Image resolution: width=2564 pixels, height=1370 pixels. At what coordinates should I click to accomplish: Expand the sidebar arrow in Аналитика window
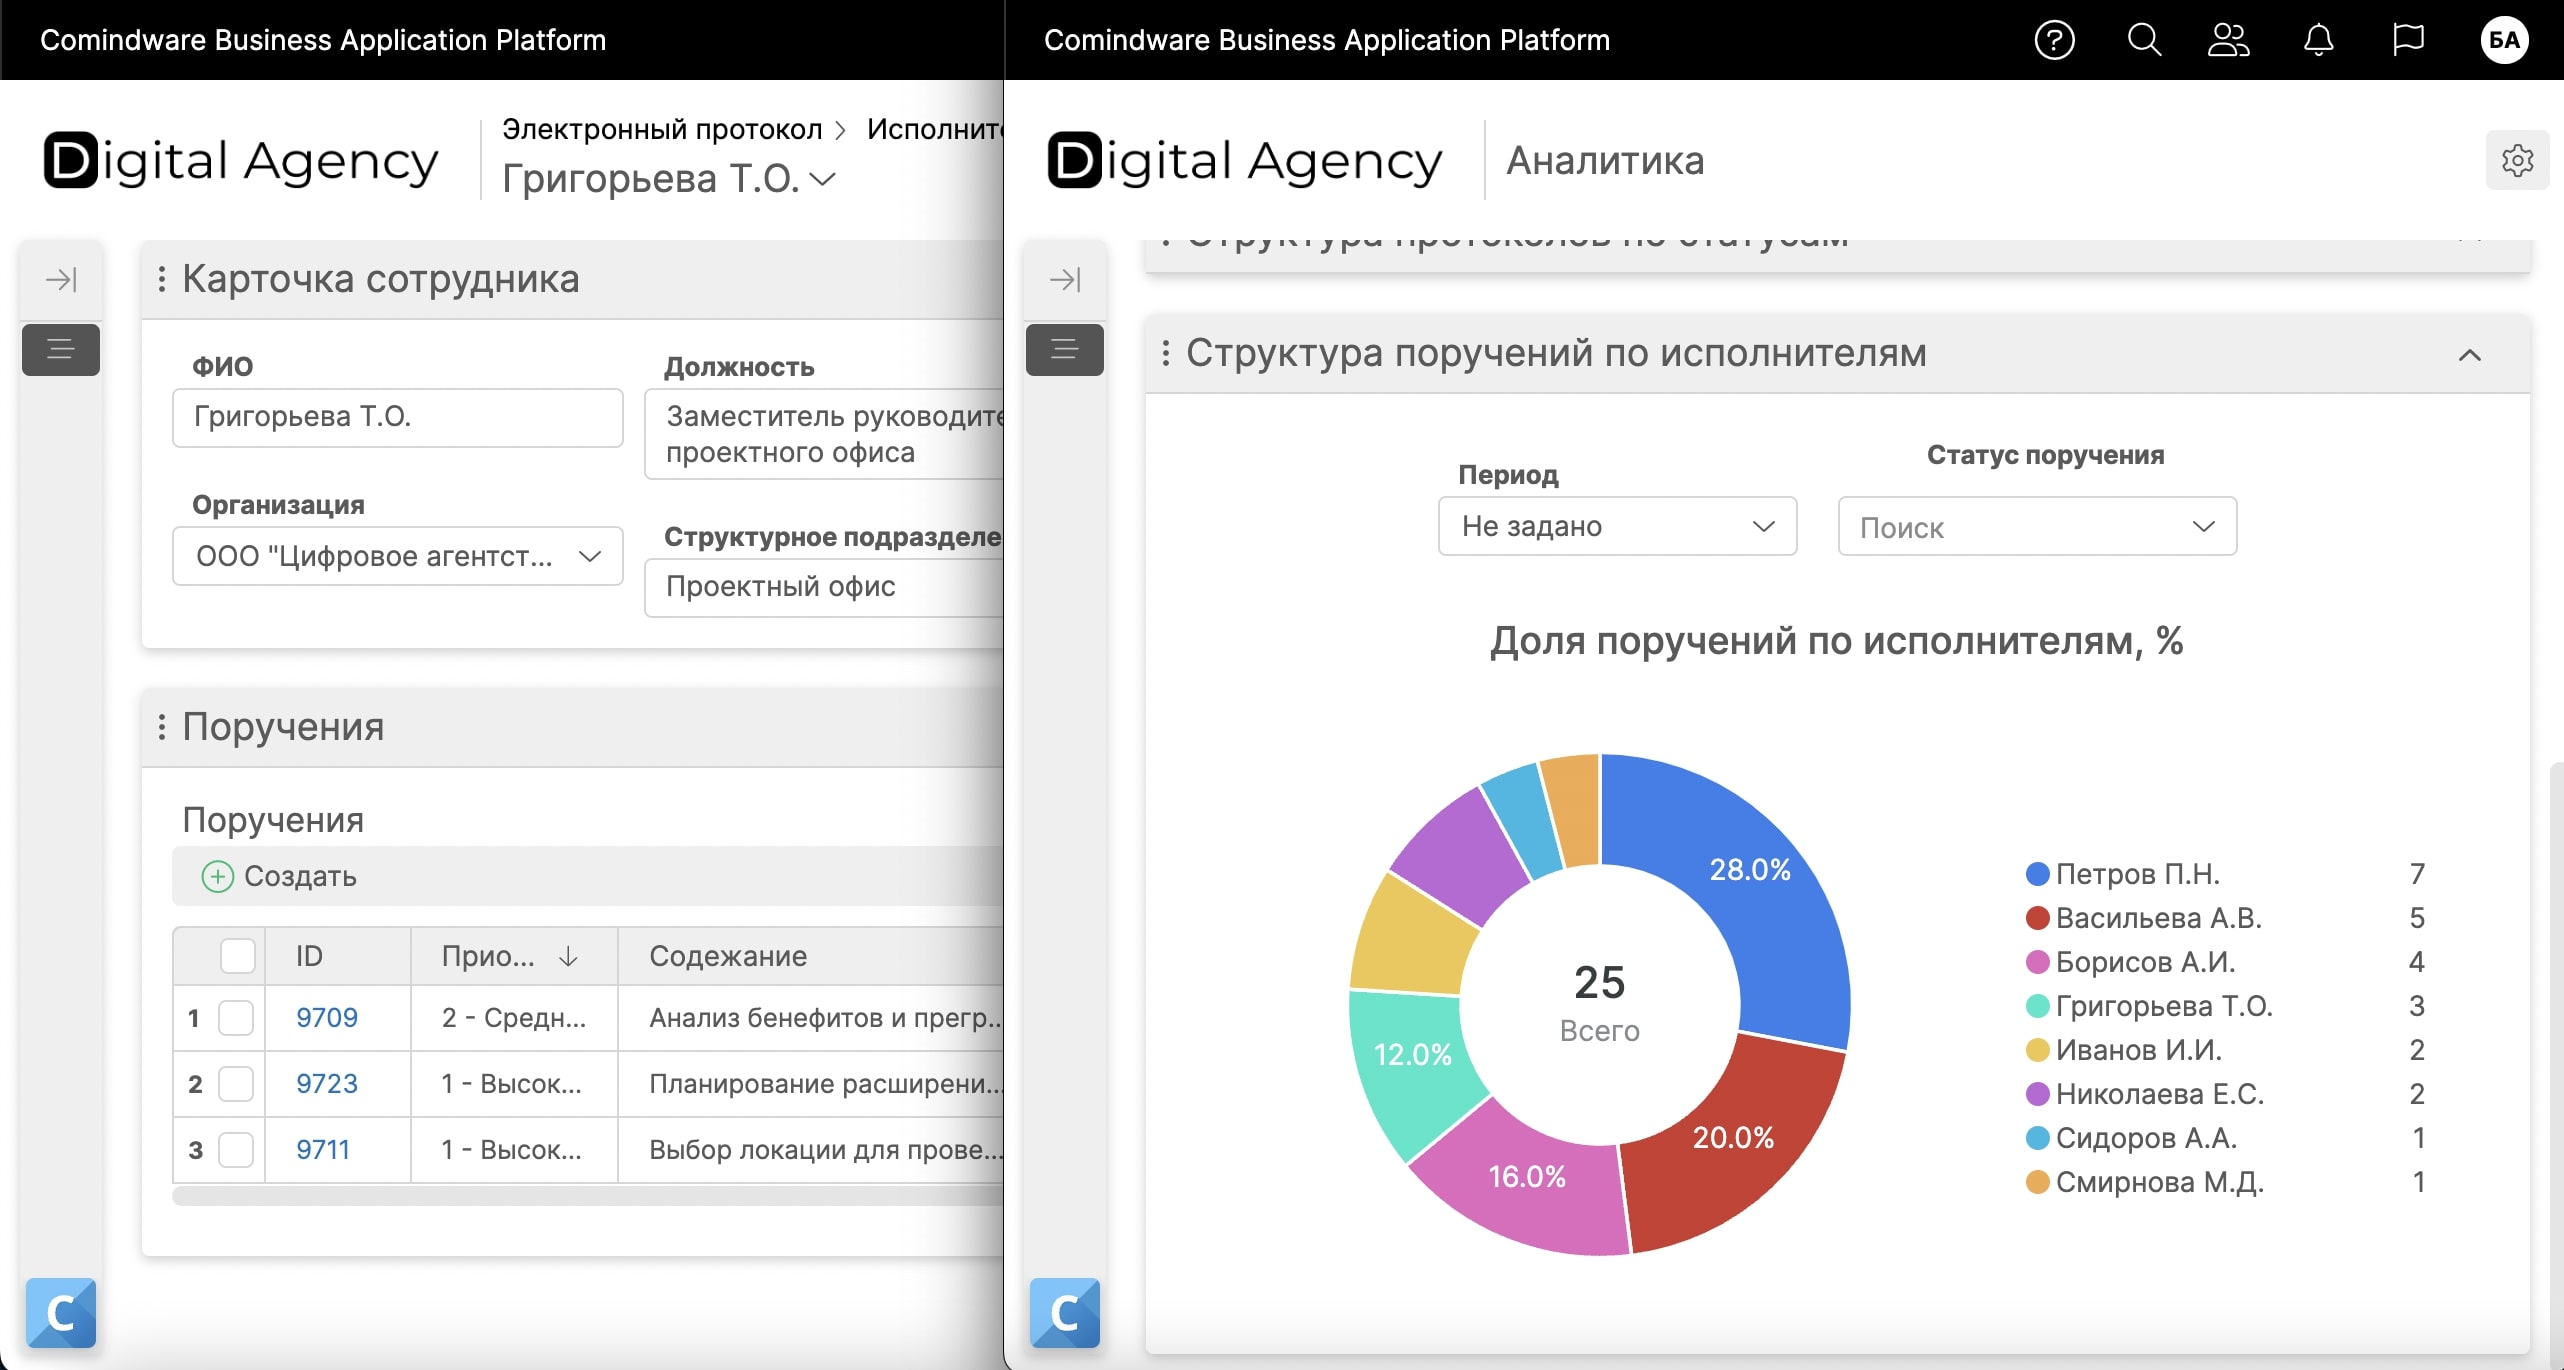point(1065,279)
